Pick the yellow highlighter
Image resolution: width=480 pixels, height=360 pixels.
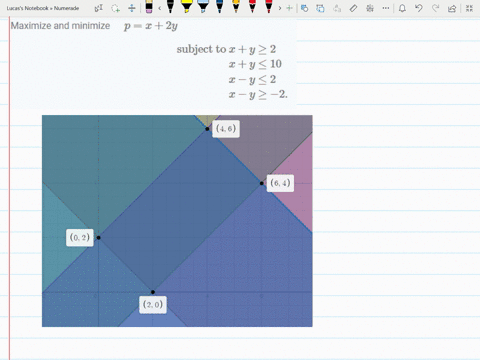coord(186,7)
